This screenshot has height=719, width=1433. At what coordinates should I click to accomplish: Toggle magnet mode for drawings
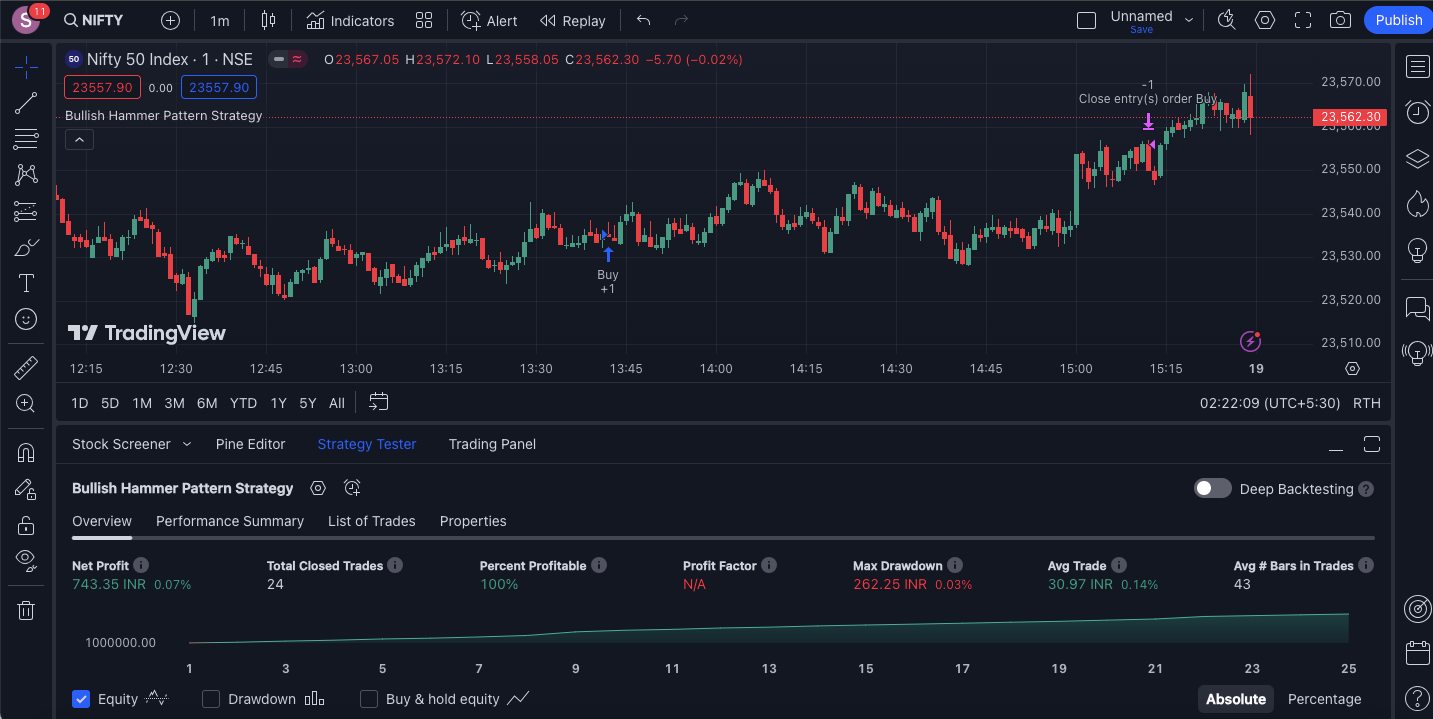pos(26,453)
